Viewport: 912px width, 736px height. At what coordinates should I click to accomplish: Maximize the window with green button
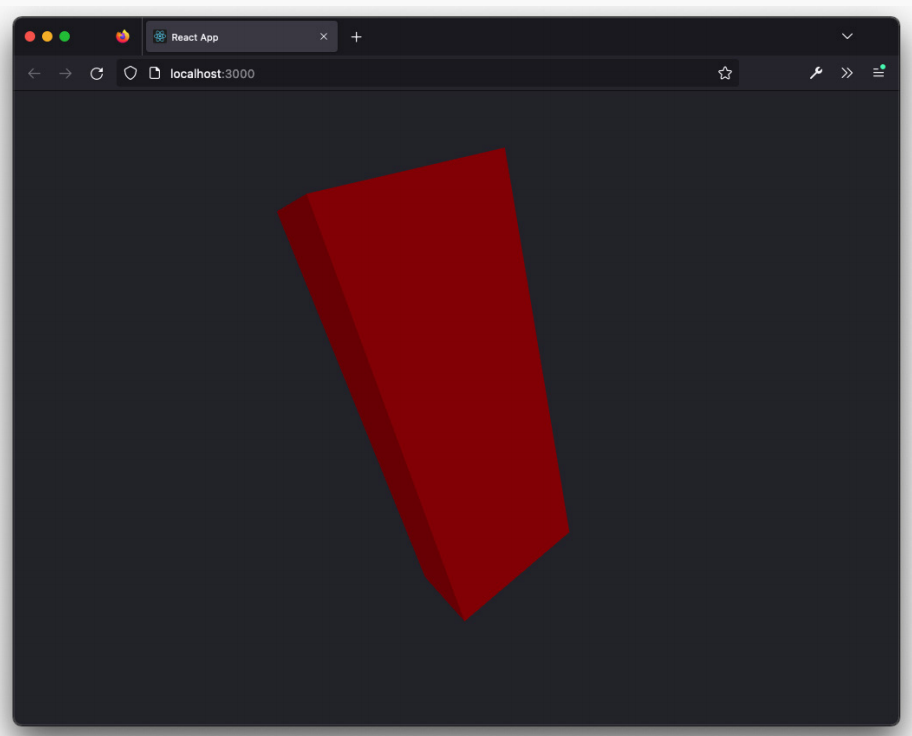tap(65, 37)
